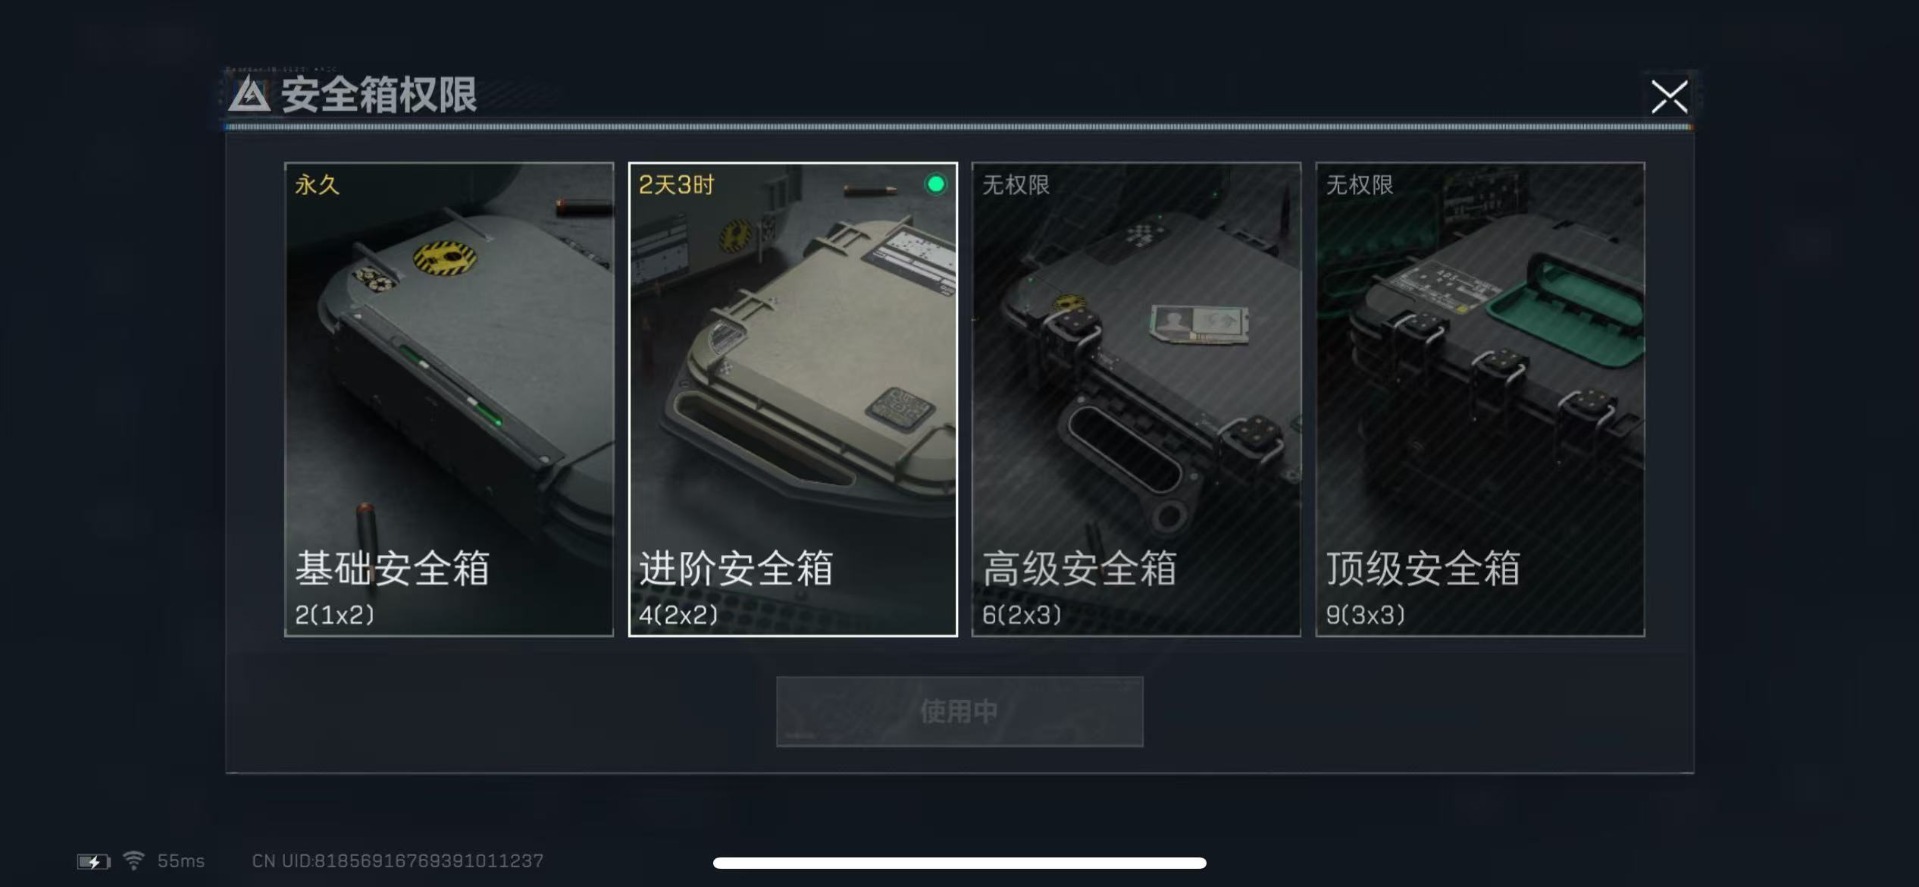Click the 2天3时 remaining time label
Viewport: 1919px width, 887px height.
pyautogui.click(x=677, y=185)
